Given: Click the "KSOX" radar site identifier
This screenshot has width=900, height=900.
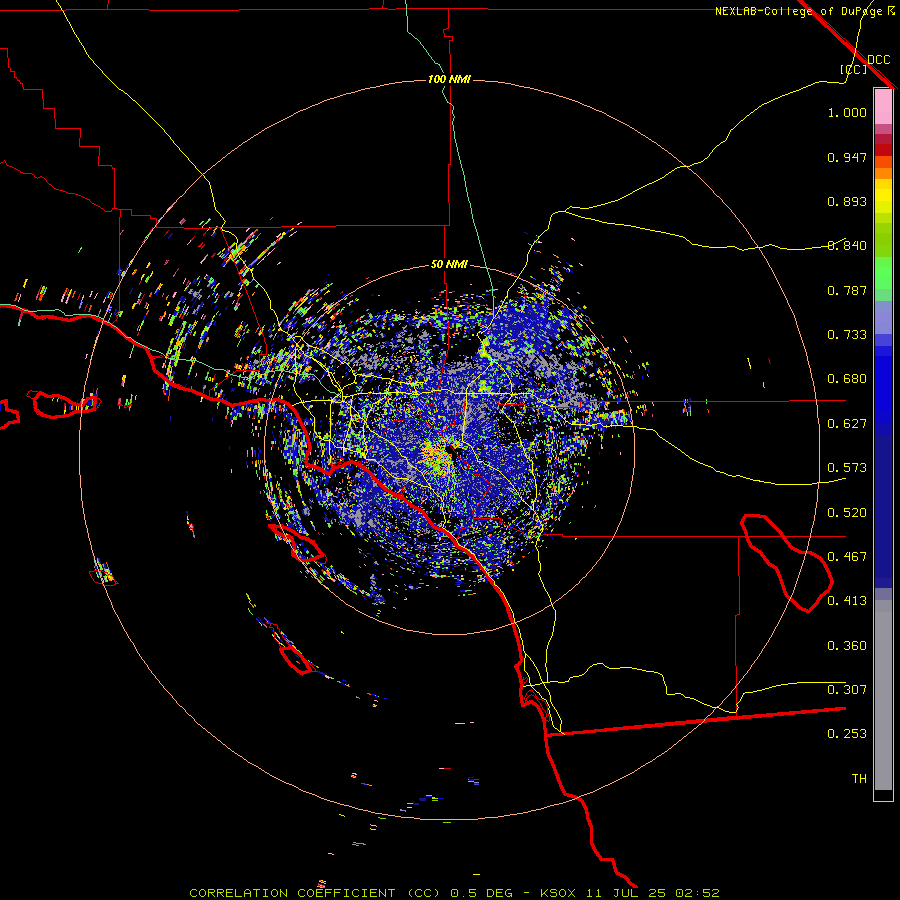Looking at the screenshot, I should 560,893.
